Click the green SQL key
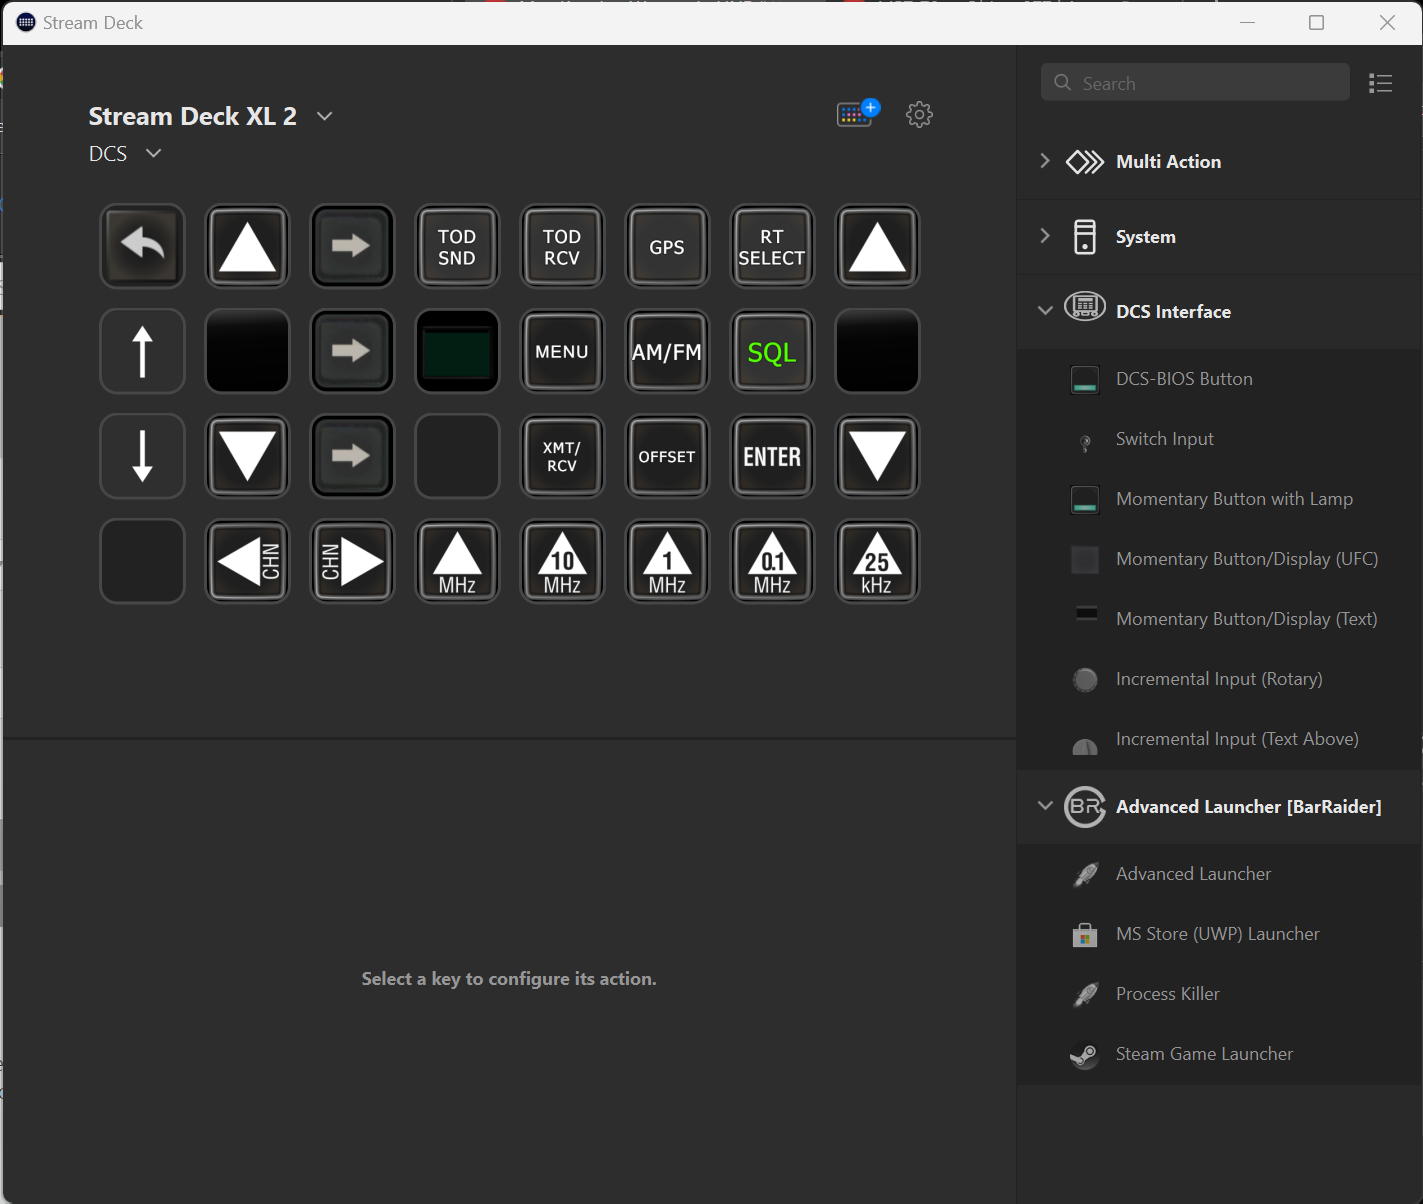The image size is (1423, 1204). tap(772, 351)
